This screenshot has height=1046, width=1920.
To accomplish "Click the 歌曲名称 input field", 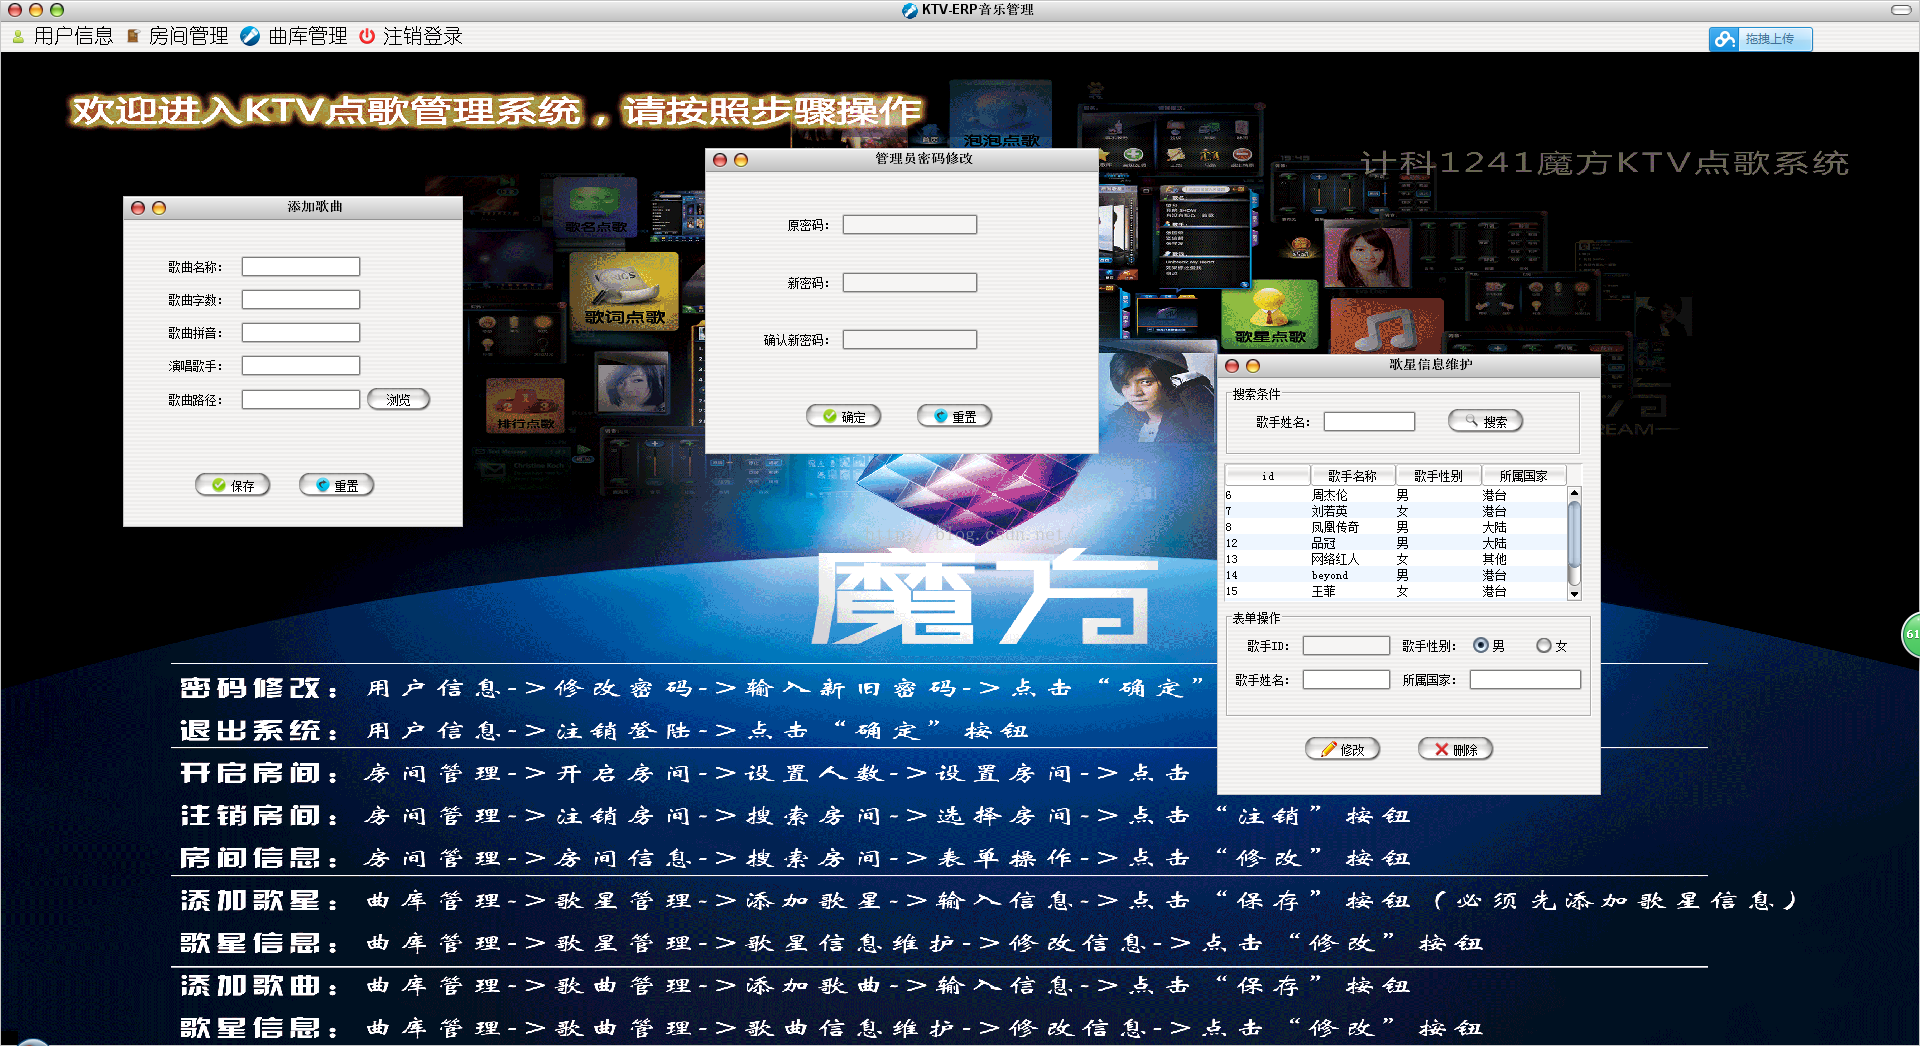I will pos(301,267).
